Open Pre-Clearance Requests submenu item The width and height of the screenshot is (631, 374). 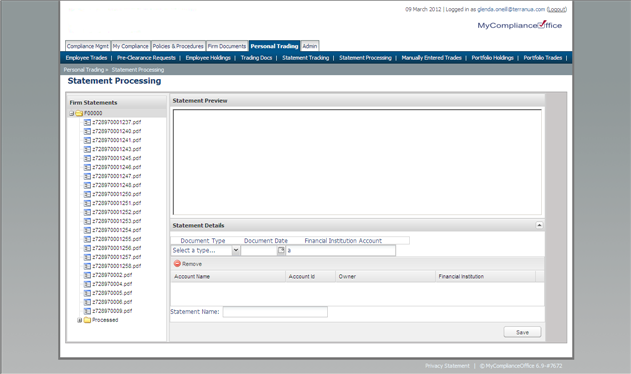pos(146,58)
